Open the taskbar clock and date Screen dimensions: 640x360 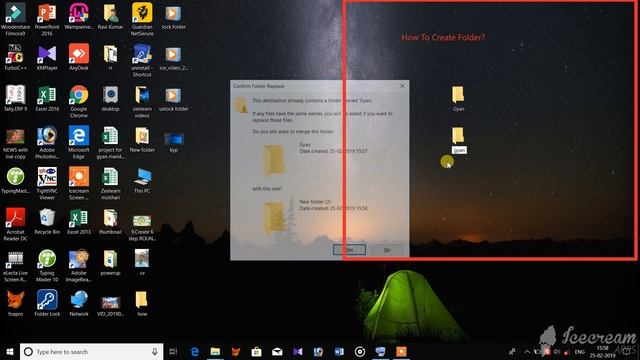(x=602, y=351)
